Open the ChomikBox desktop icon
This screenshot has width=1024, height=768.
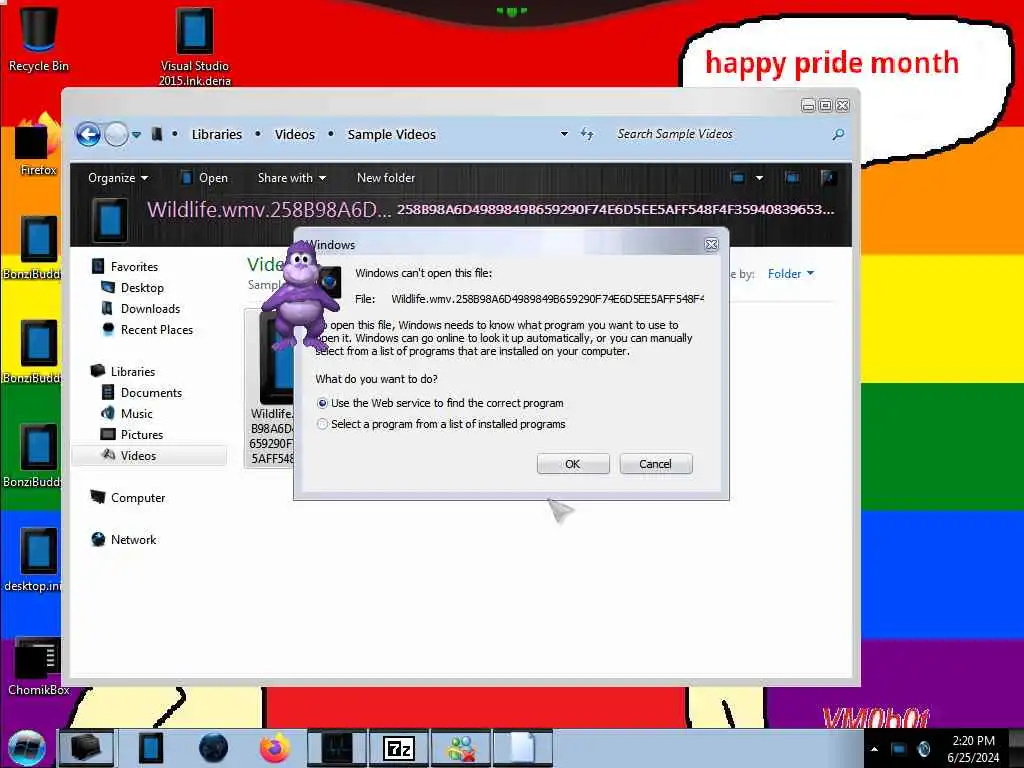[39, 666]
